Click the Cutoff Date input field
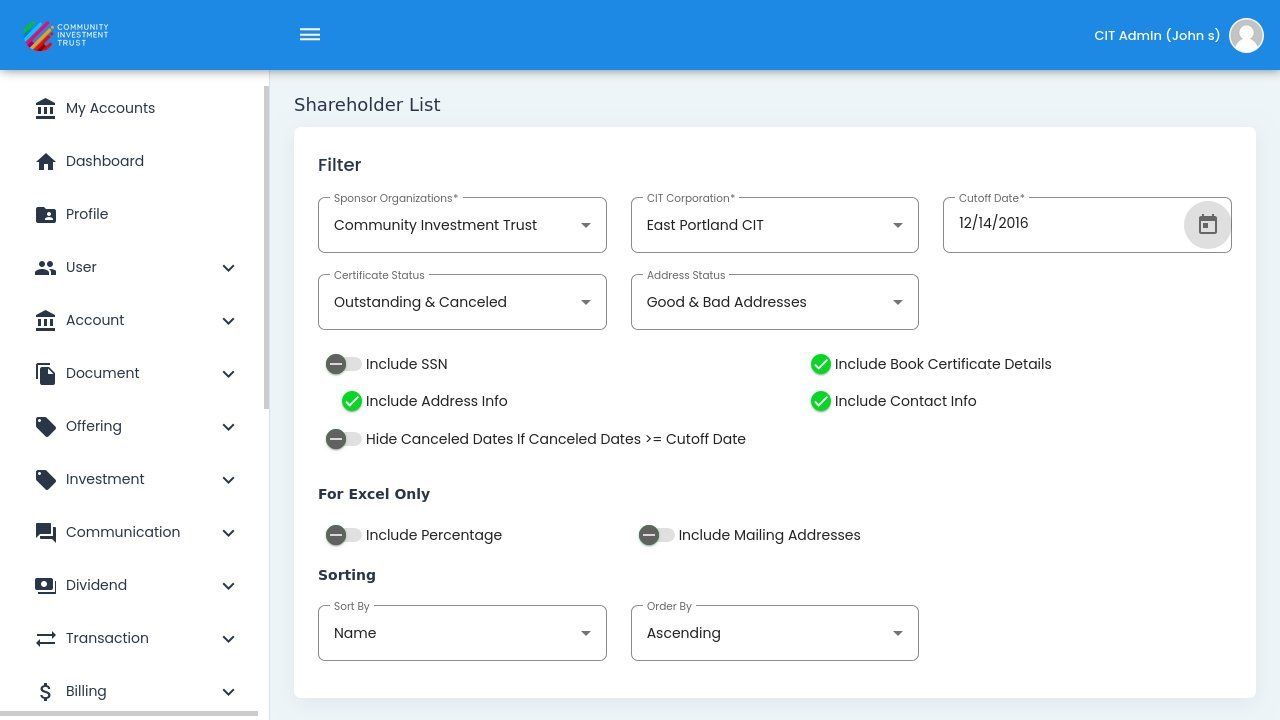The width and height of the screenshot is (1280, 720). click(1060, 224)
